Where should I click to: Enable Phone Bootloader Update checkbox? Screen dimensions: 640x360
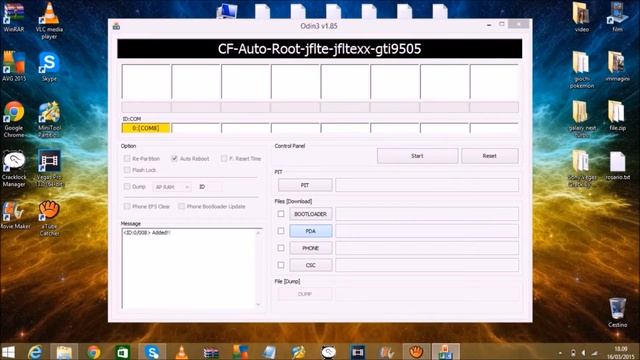[x=181, y=207]
